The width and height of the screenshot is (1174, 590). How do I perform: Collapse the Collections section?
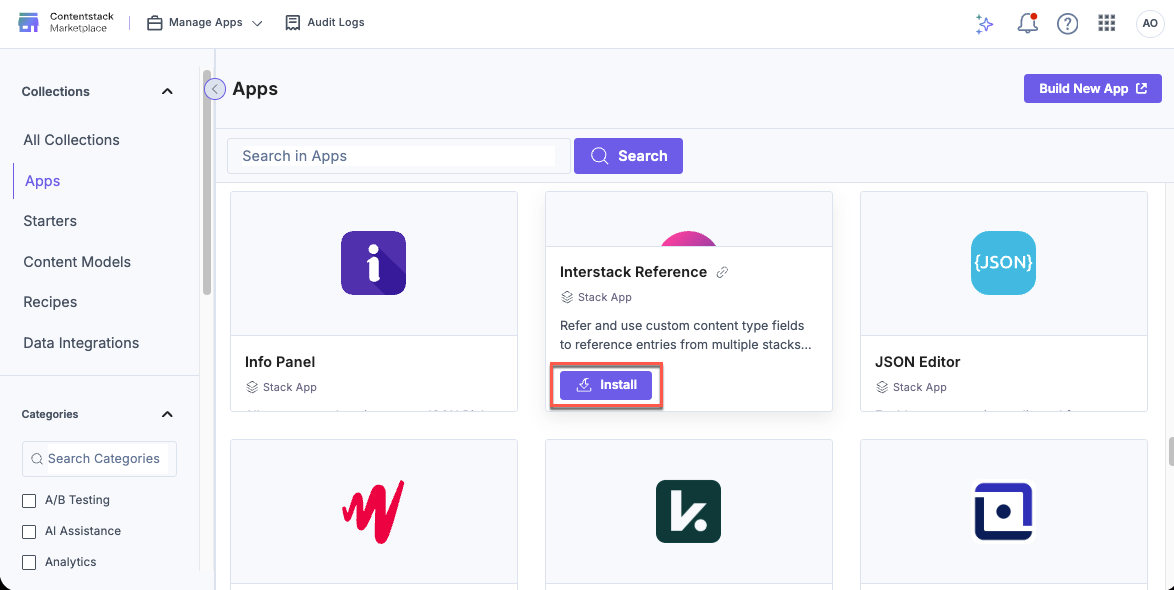click(x=168, y=91)
